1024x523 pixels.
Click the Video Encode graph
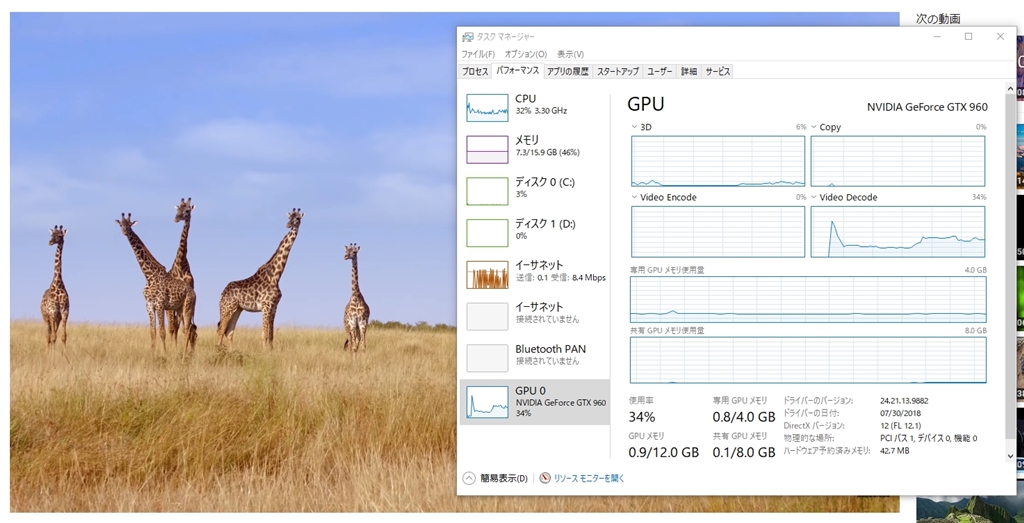[x=718, y=232]
